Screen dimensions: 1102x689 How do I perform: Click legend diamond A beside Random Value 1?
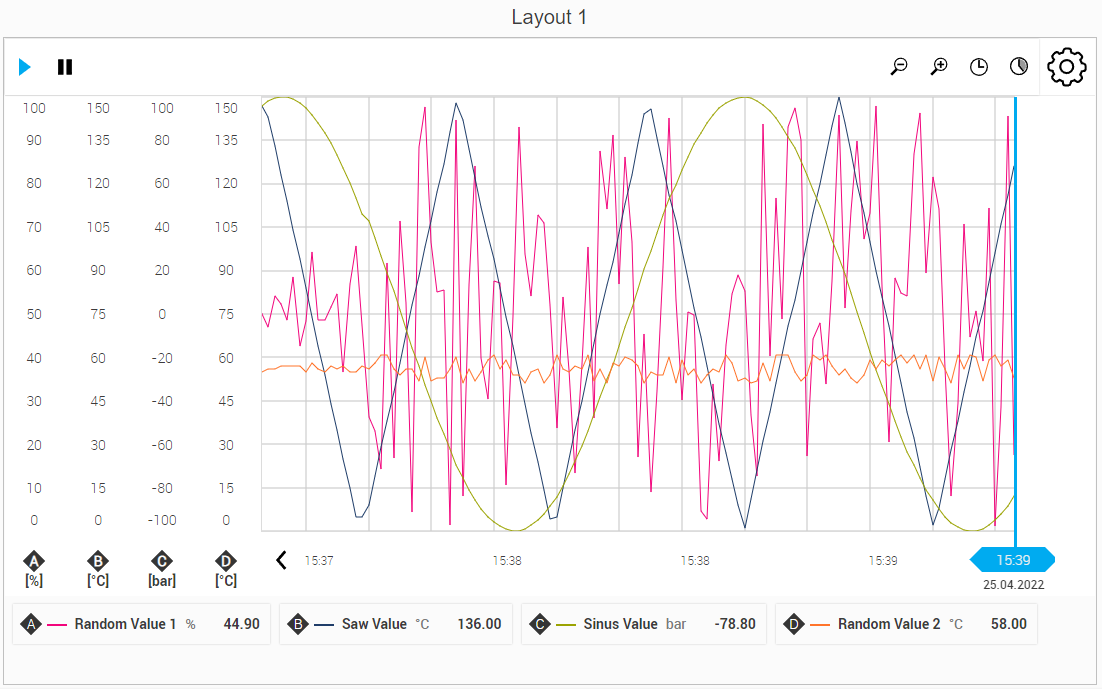pos(31,624)
